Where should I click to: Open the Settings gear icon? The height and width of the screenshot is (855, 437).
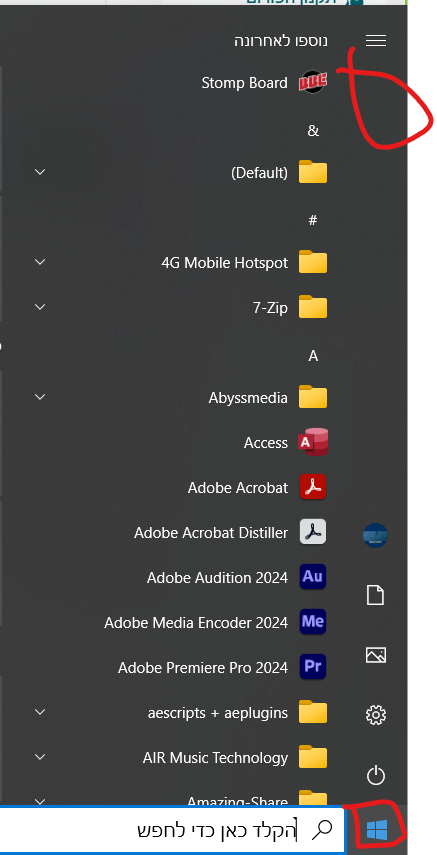point(375,714)
